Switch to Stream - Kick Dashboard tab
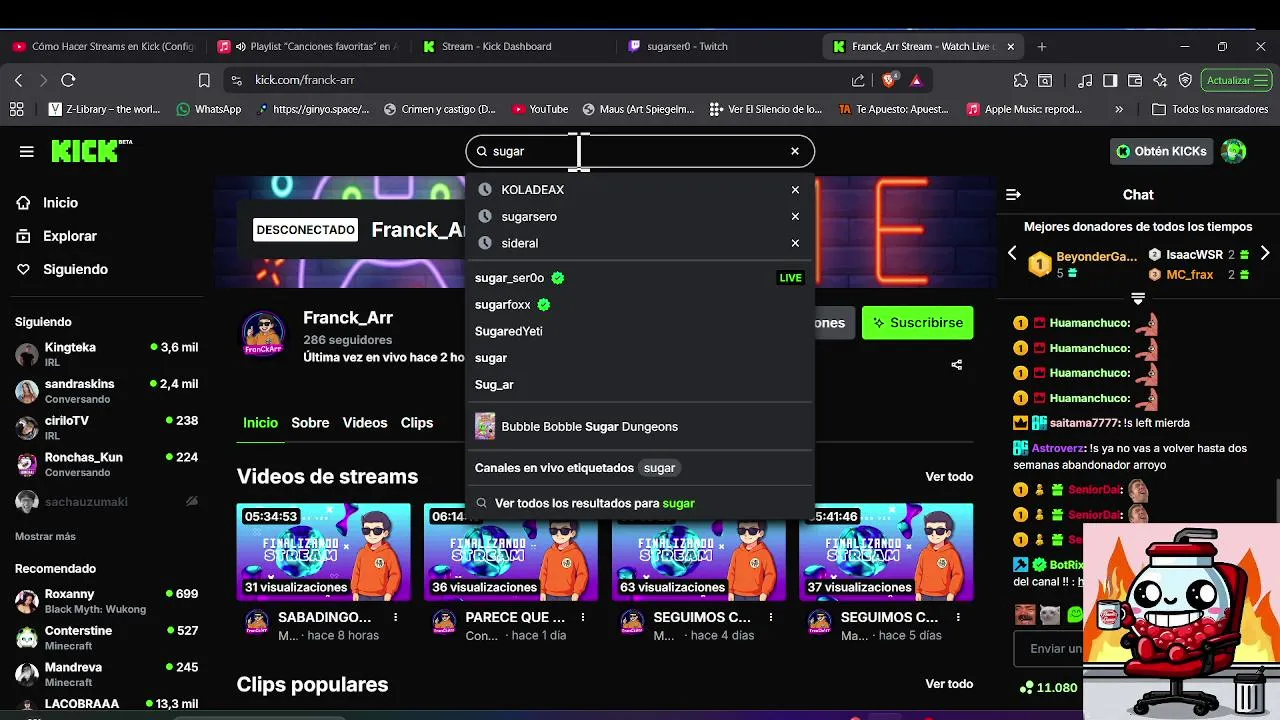This screenshot has width=1280, height=720. (512, 46)
